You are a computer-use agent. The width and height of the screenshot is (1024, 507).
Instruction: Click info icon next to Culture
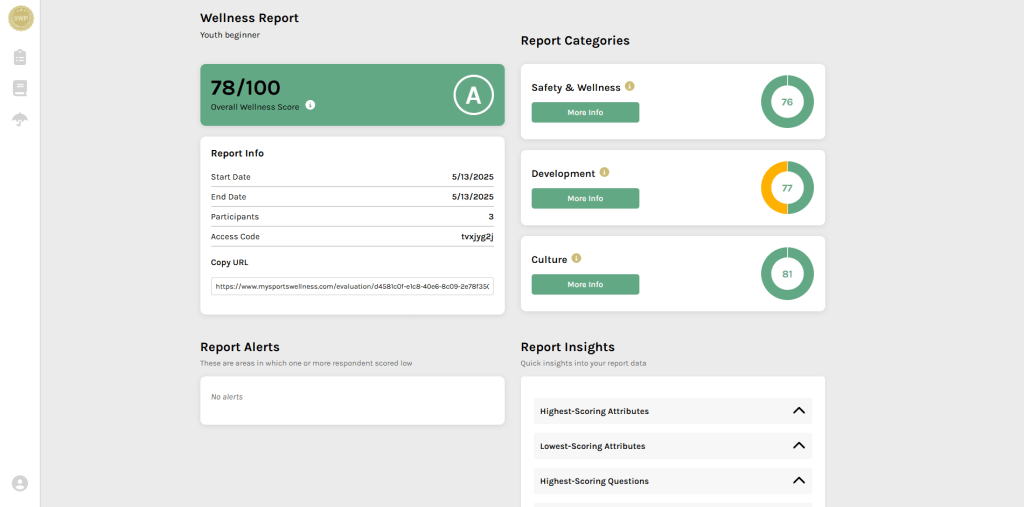[x=576, y=259]
